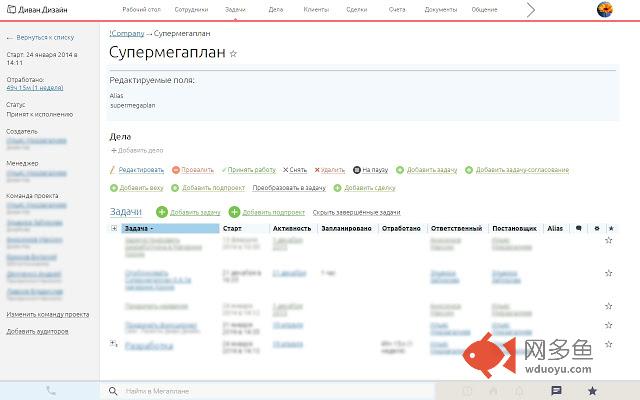Click the green check icon of Принять работу
Screen dimensions: 640x400
pyautogui.click(x=224, y=170)
